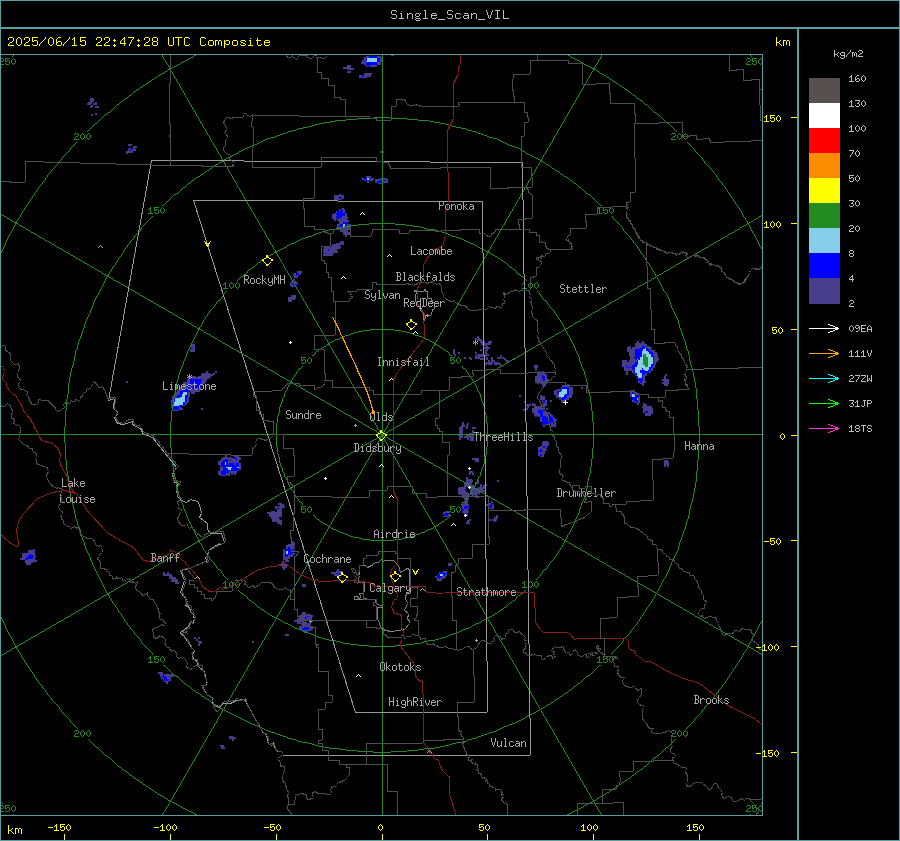
Task: Select the purple 4 legend swatch
Action: pyautogui.click(x=824, y=290)
